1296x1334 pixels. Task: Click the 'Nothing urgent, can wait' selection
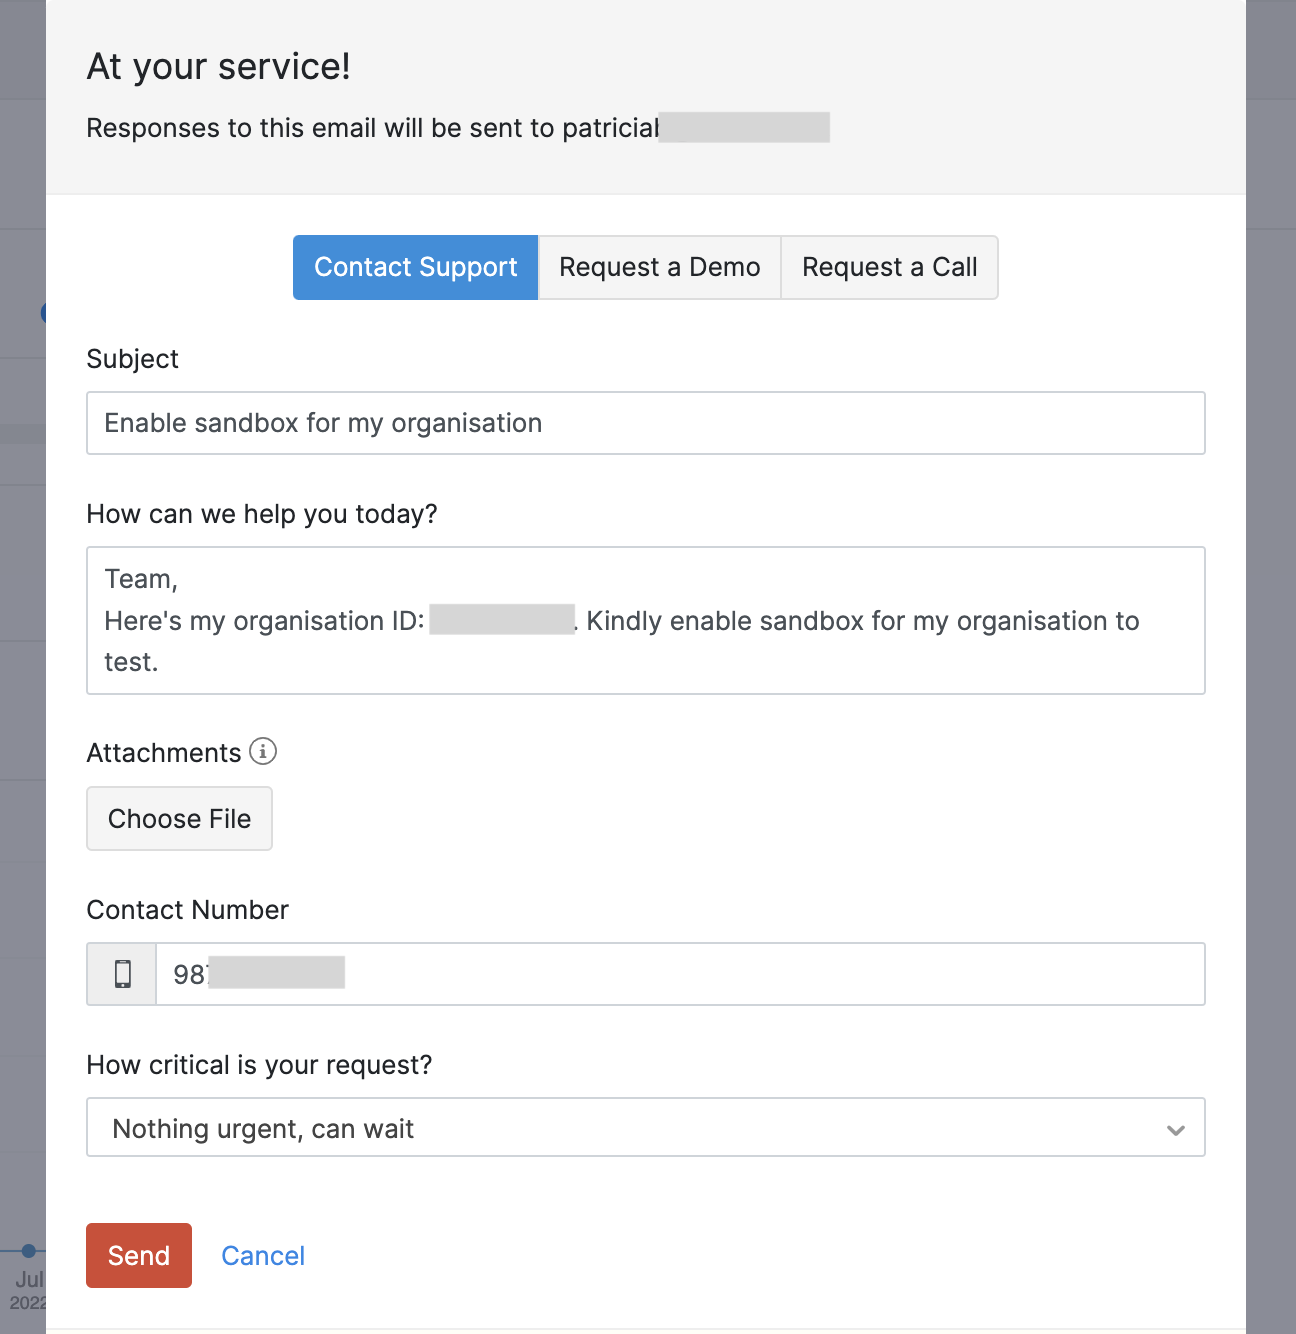pos(262,1127)
